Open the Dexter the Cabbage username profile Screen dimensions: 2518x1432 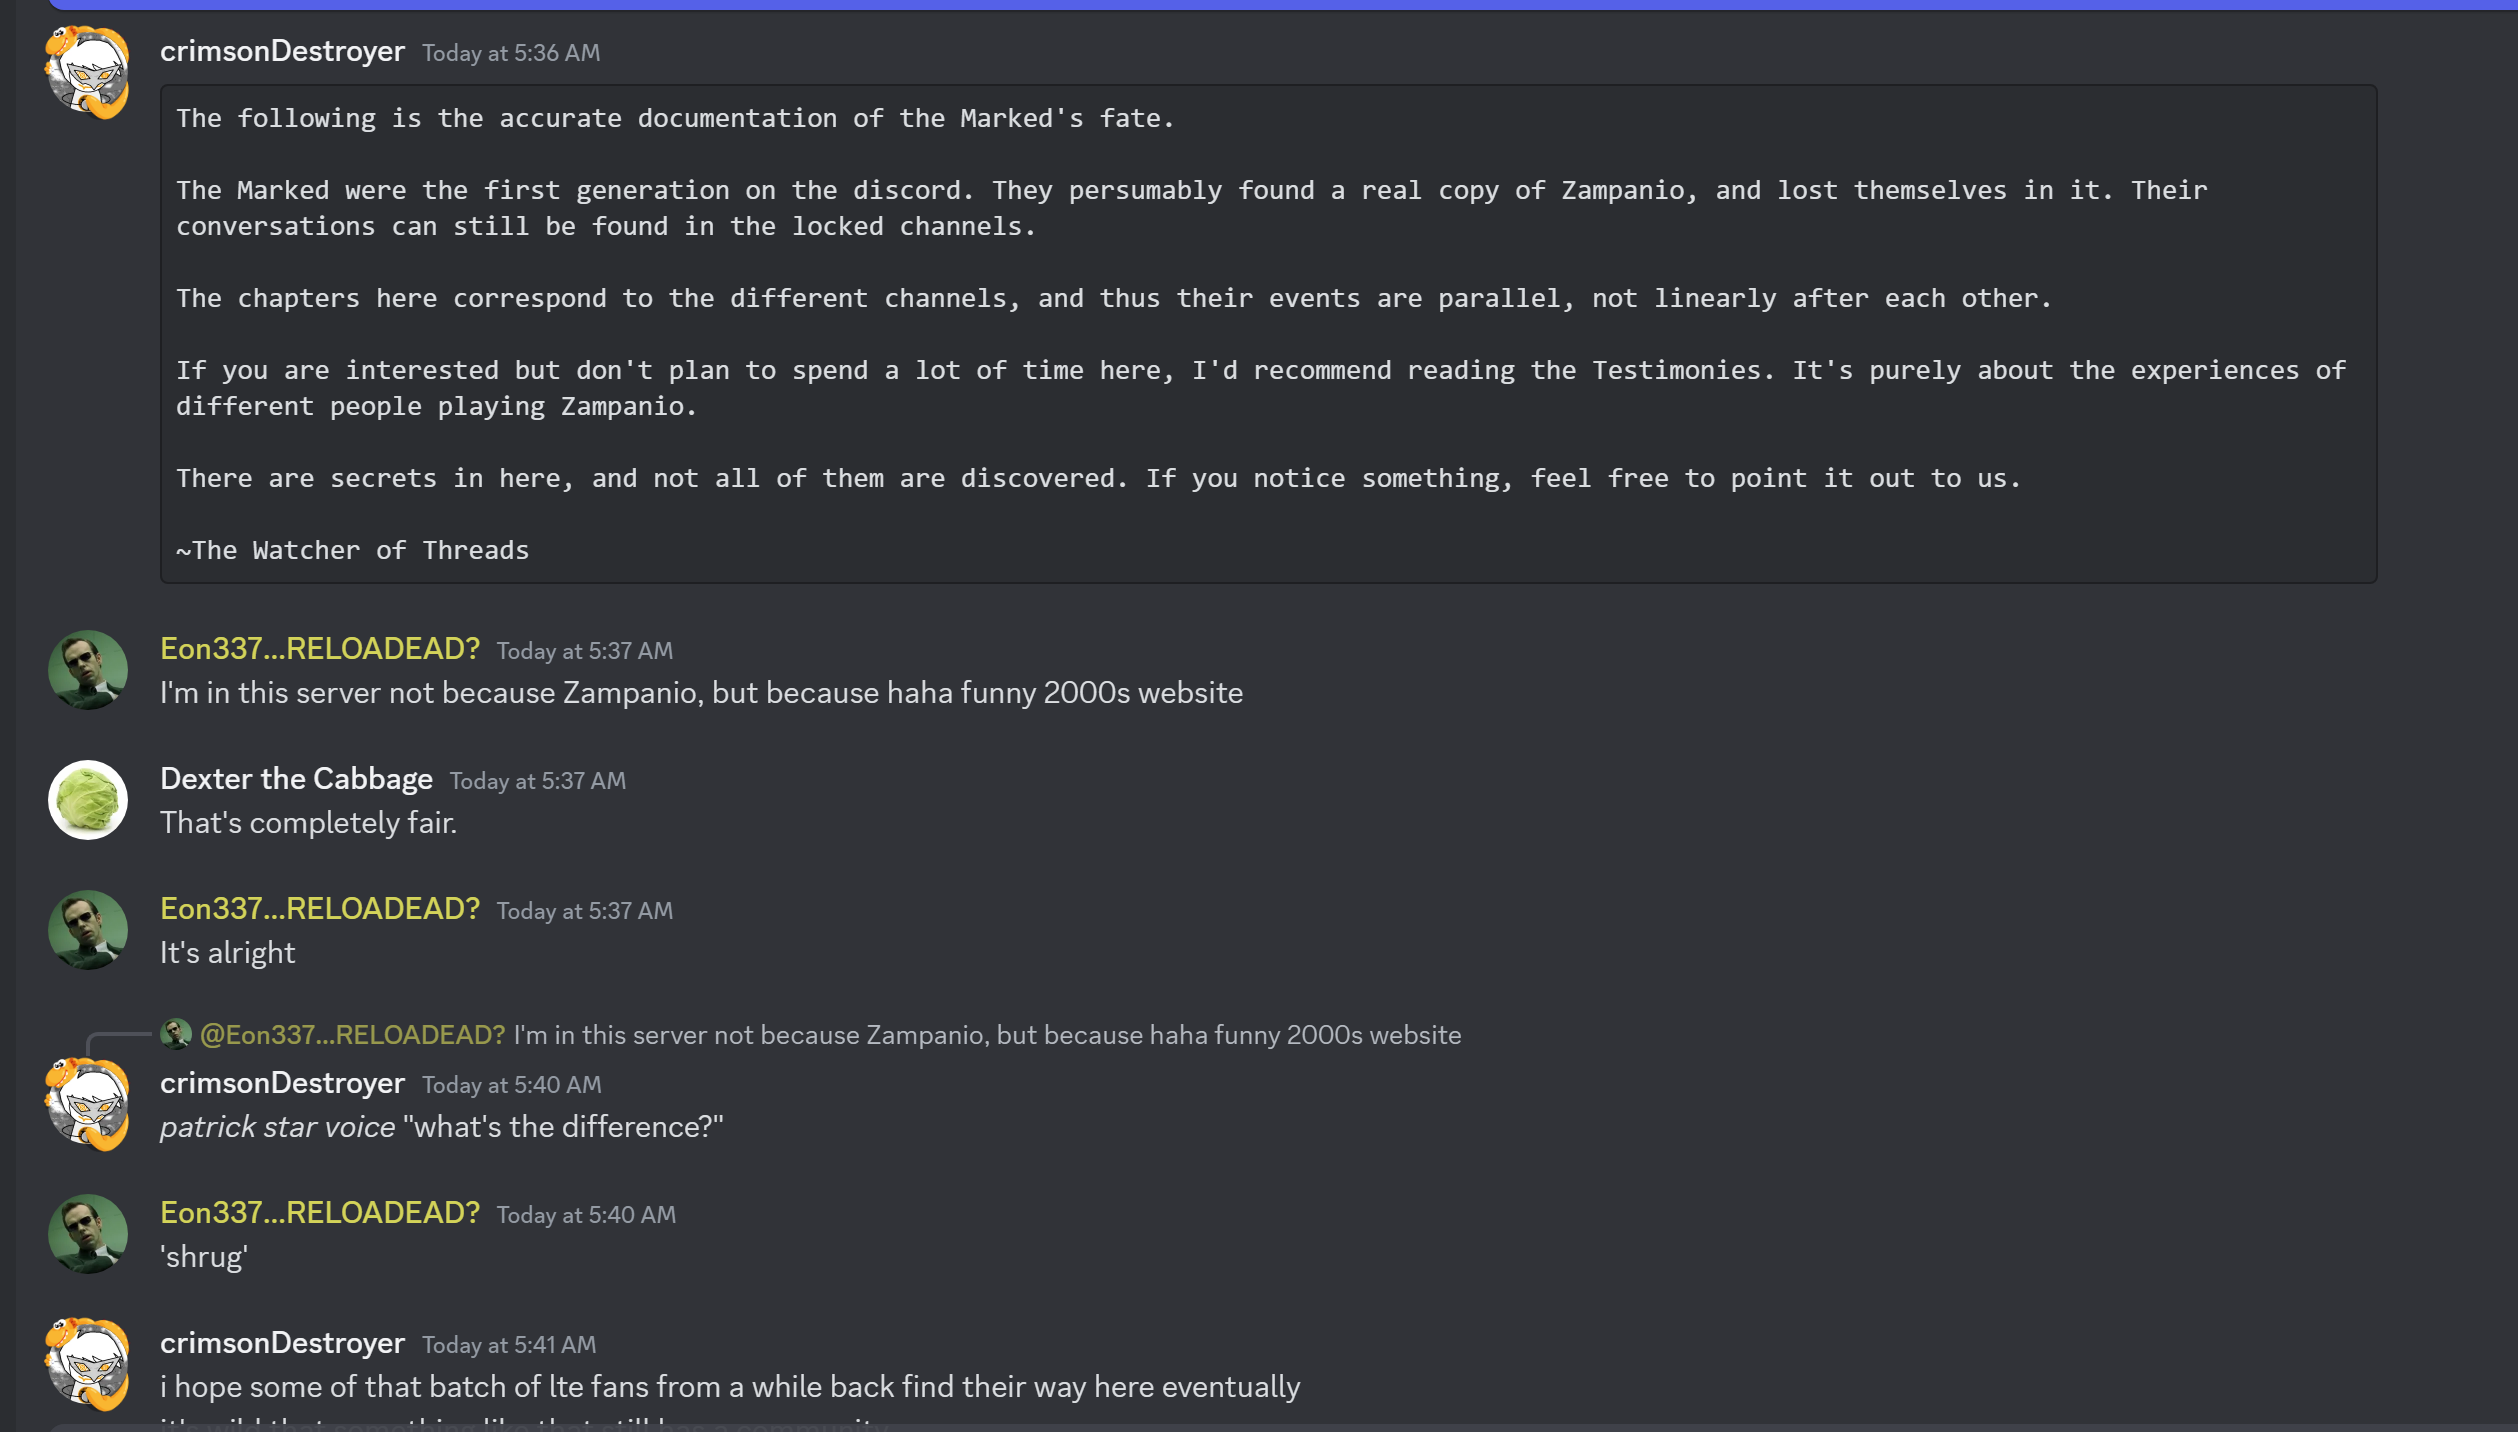(x=296, y=779)
